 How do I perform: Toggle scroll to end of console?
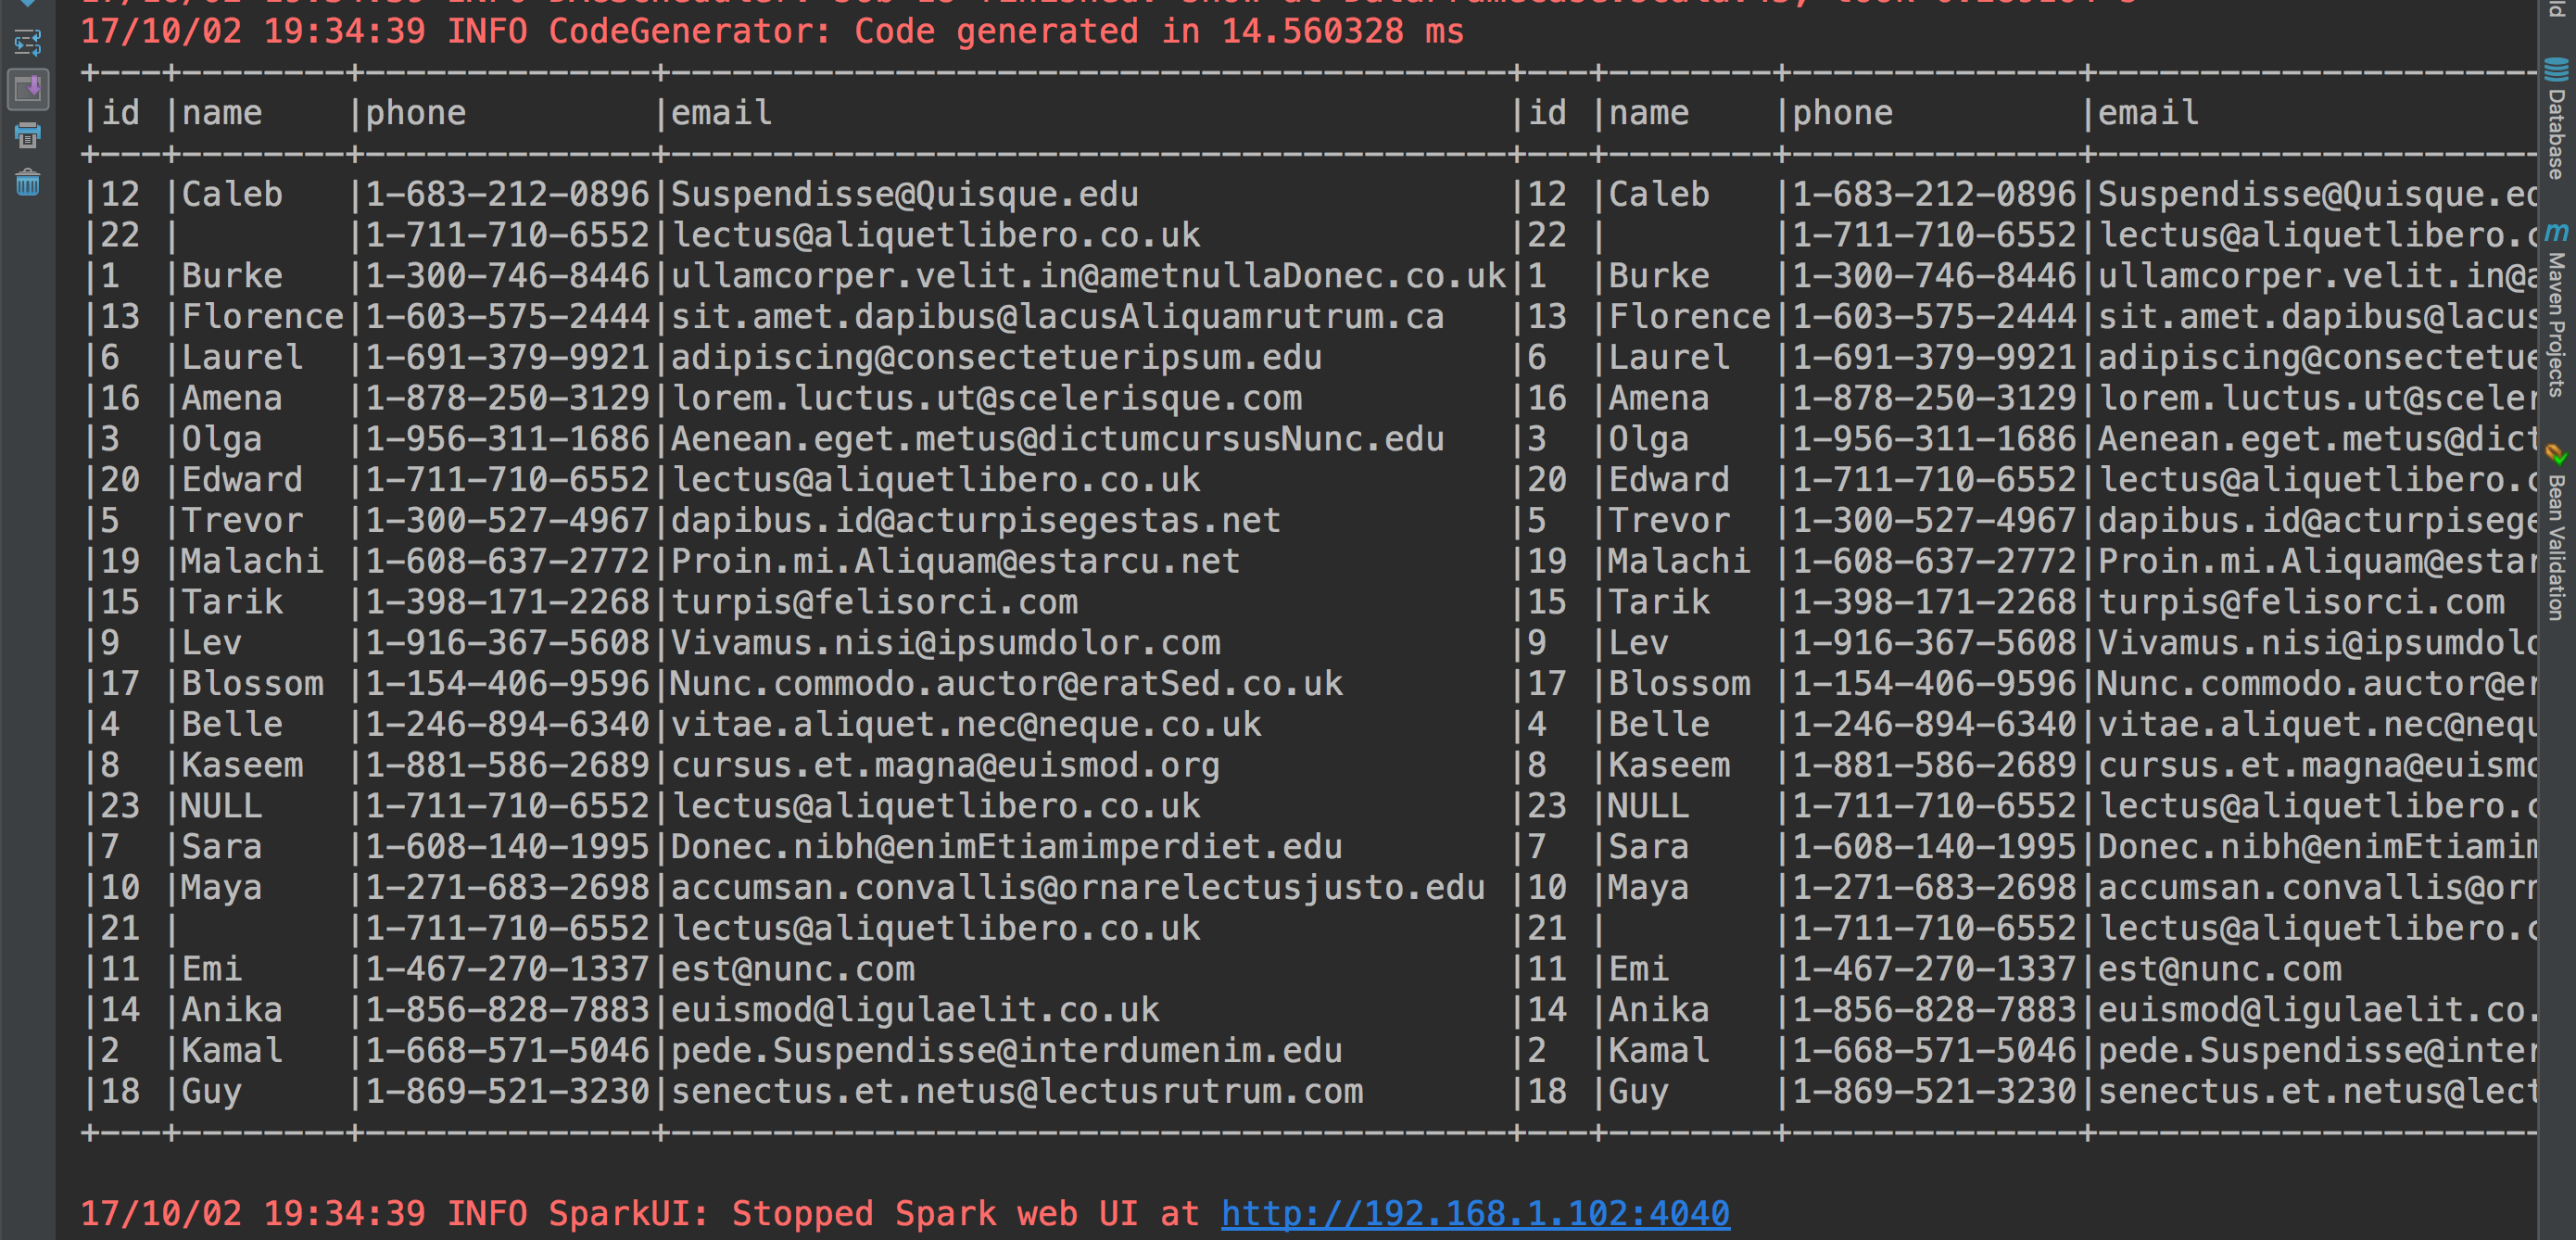pyautogui.click(x=27, y=89)
